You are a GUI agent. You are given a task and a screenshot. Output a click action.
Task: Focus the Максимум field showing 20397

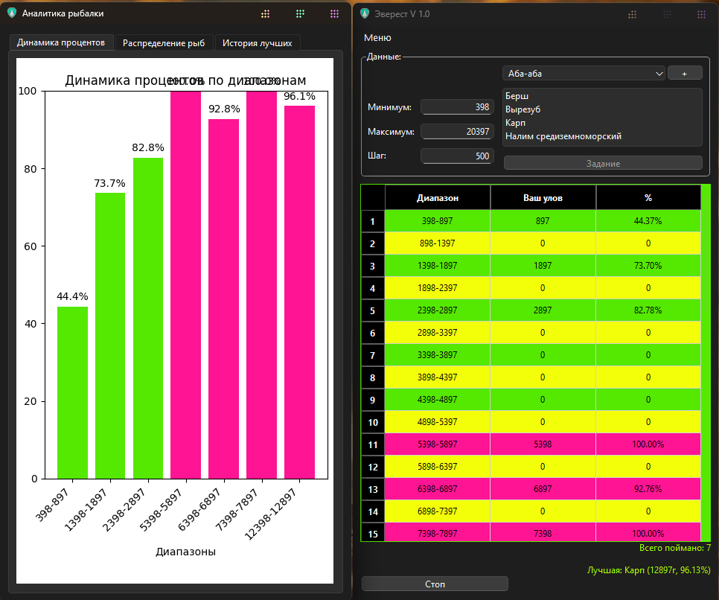(457, 131)
